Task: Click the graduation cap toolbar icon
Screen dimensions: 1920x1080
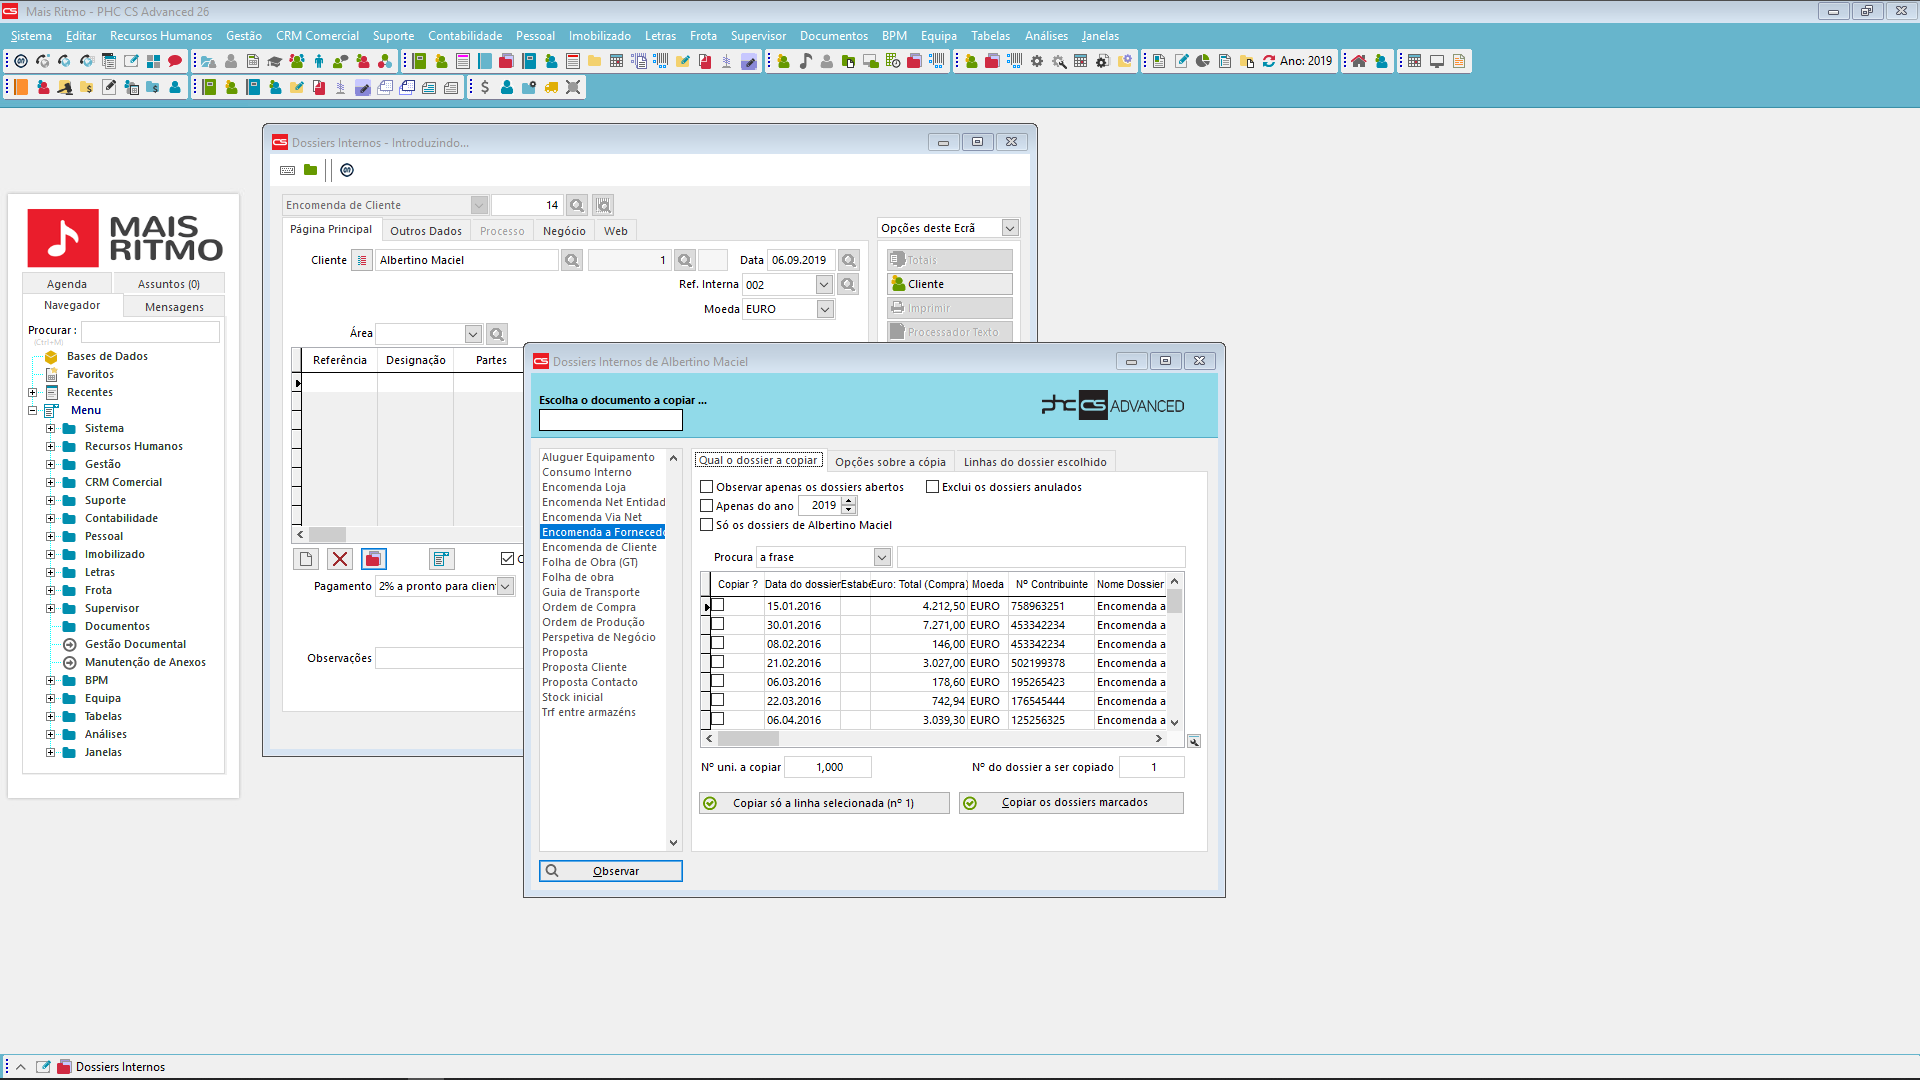Action: (275, 61)
